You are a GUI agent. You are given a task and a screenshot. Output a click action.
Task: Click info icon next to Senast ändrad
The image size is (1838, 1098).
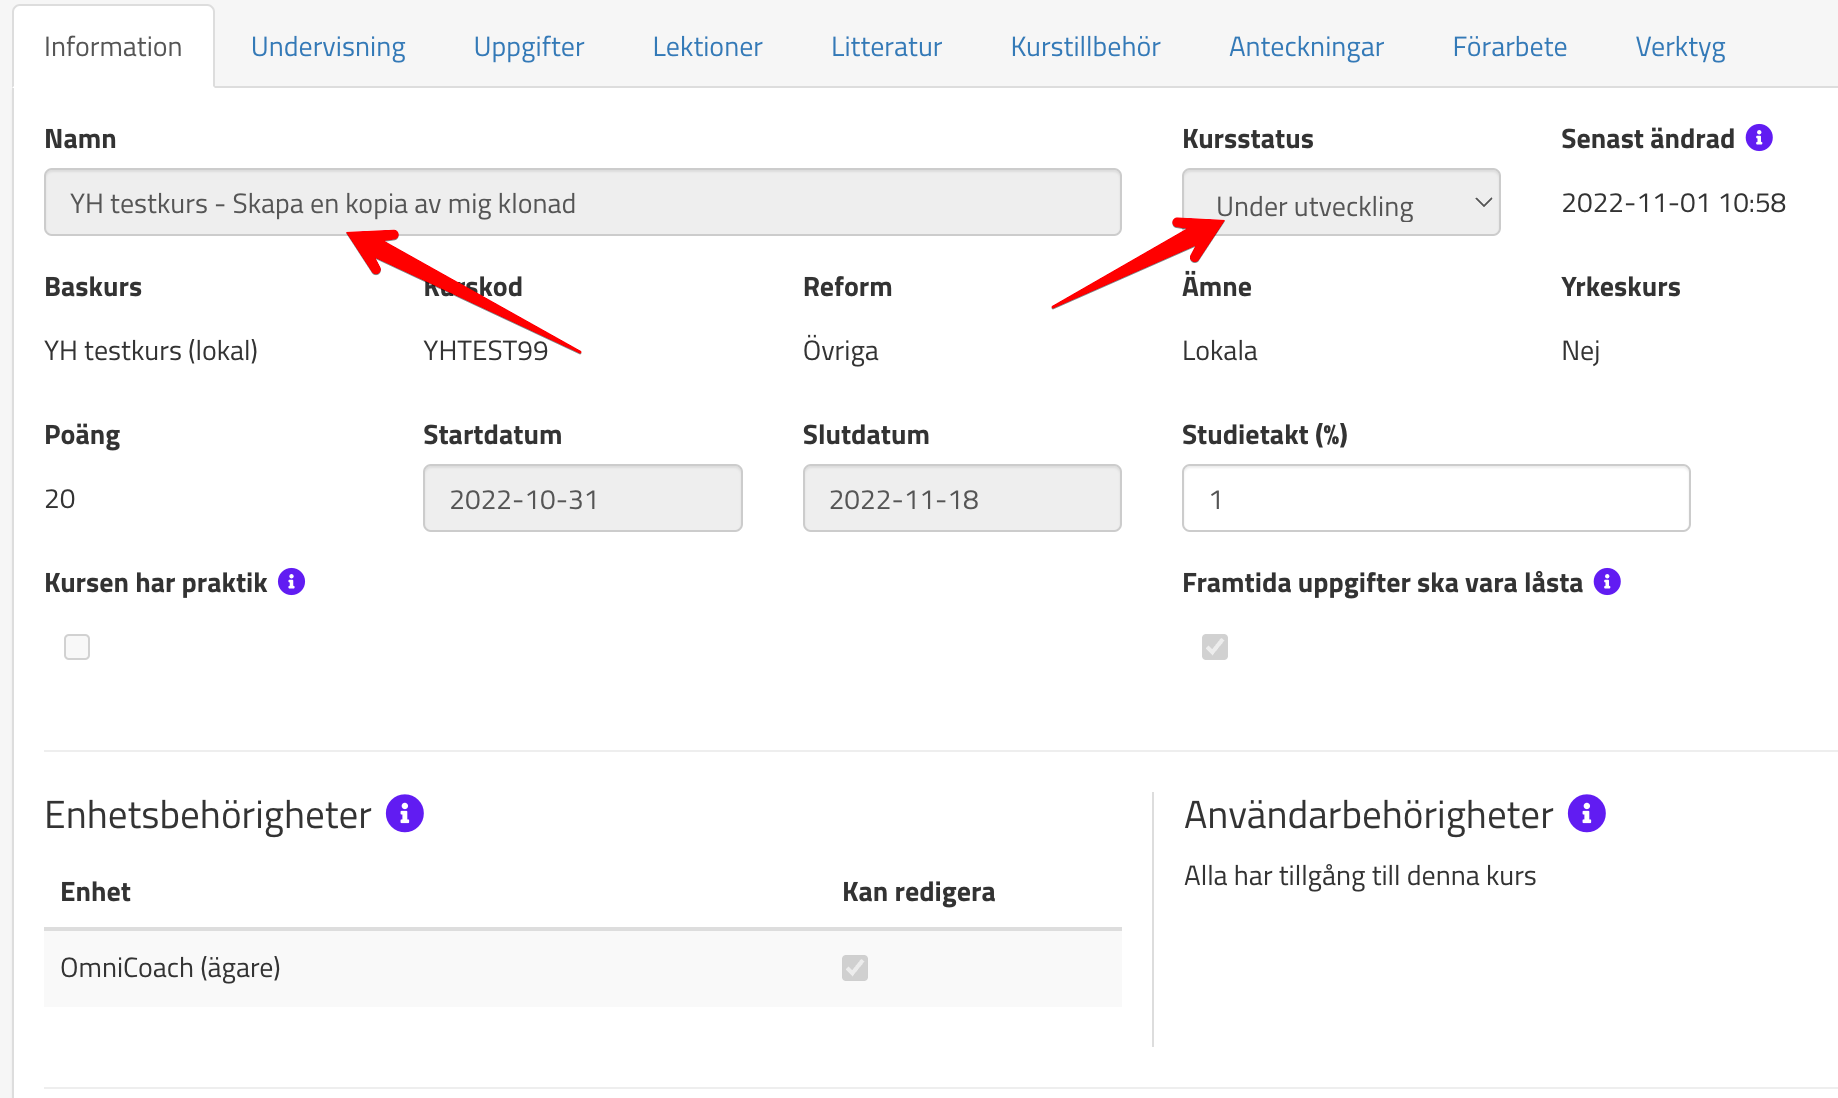click(1759, 138)
